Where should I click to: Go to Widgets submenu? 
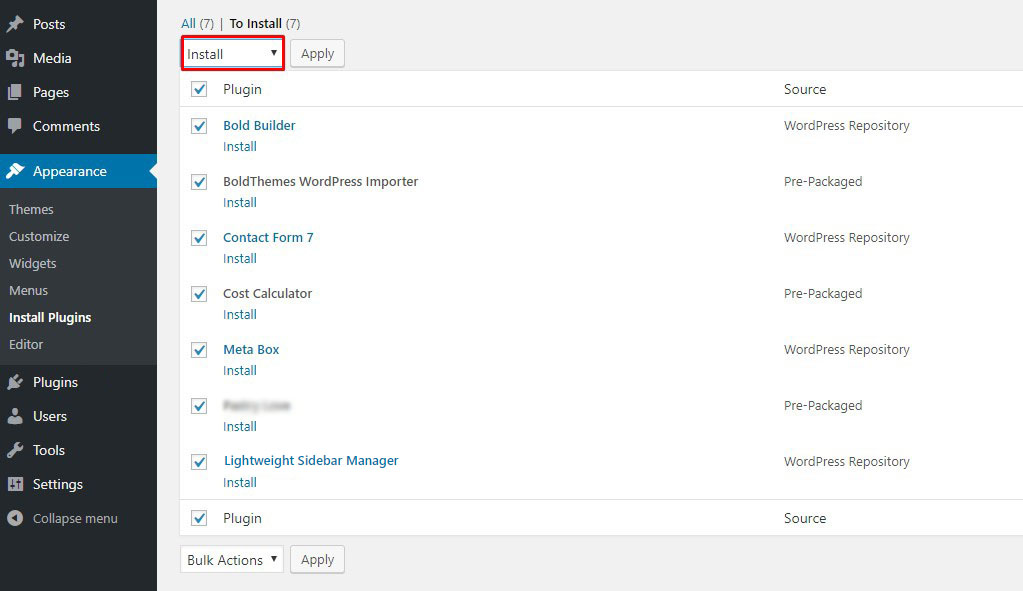coord(33,264)
